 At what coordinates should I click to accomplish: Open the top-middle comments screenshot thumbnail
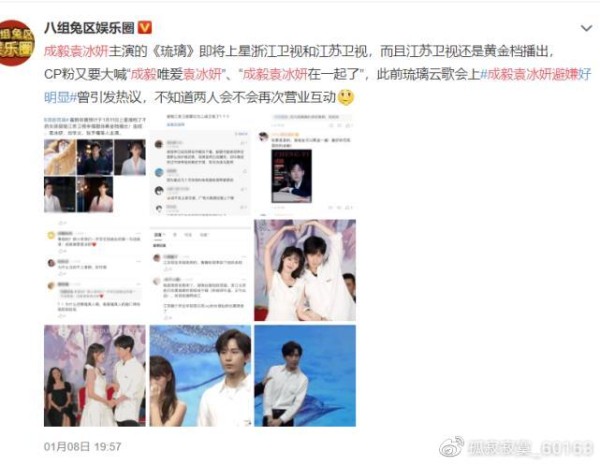click(200, 163)
